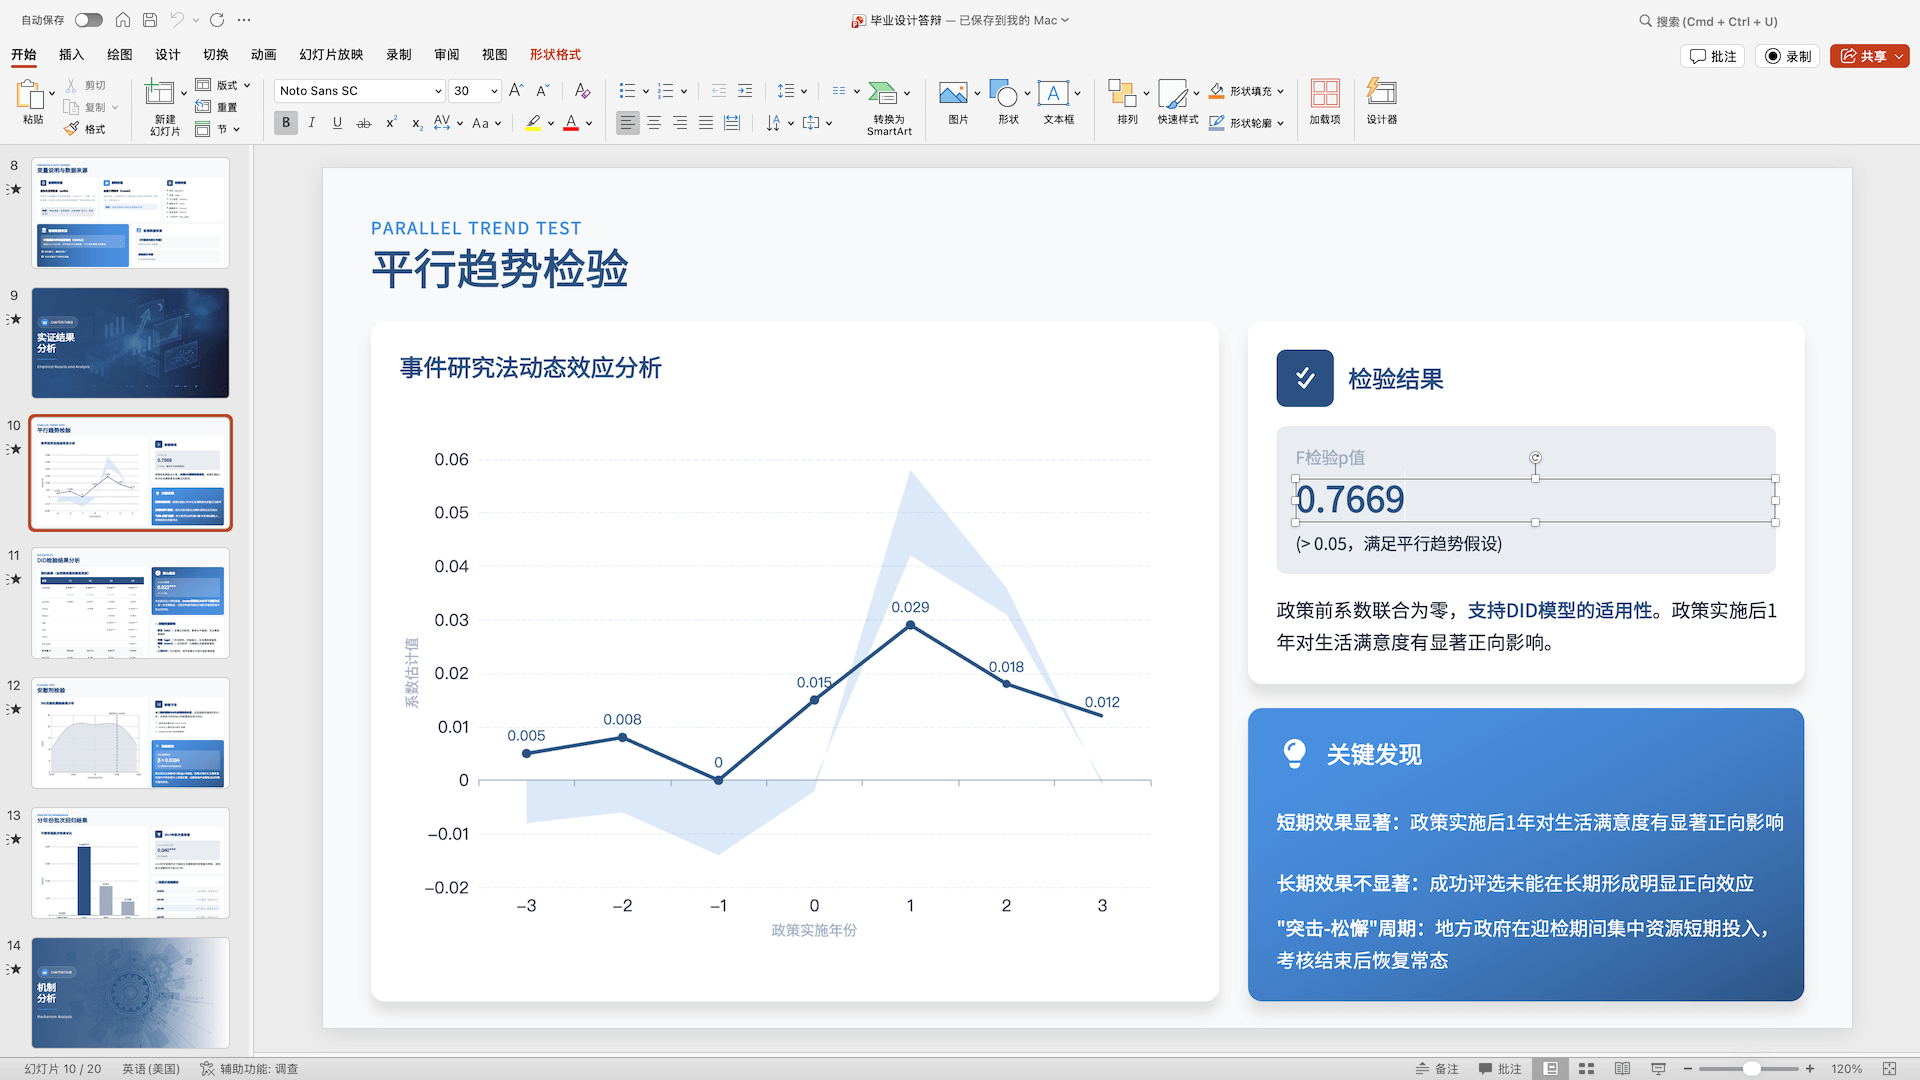Click the 批注 comments button

click(x=1713, y=56)
